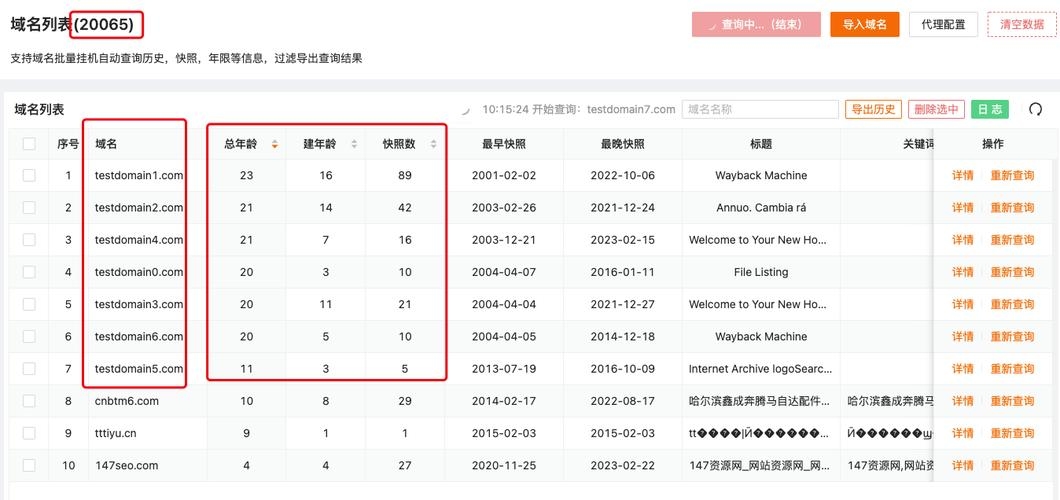Click the 域名 column header

106,144
